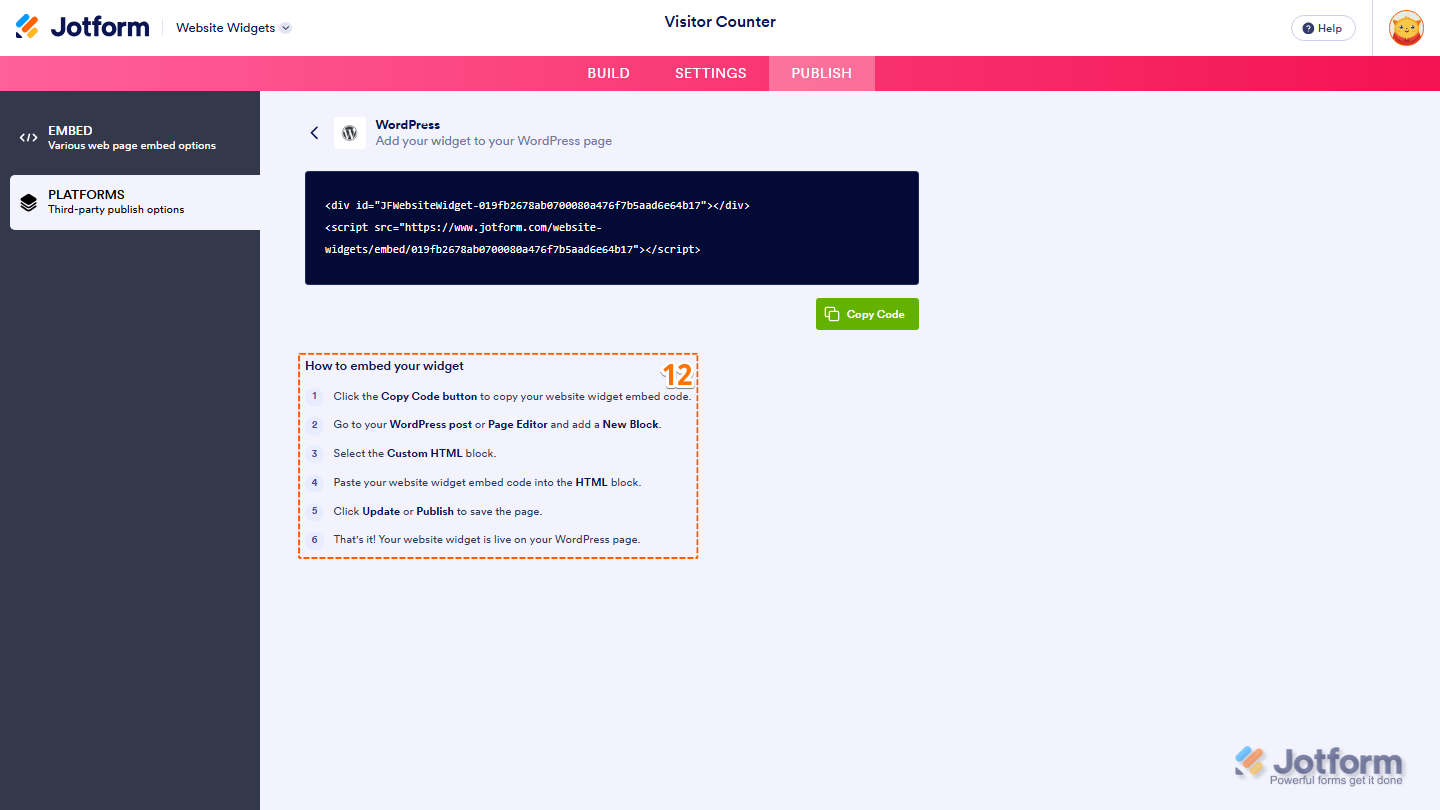Viewport: 1440px width, 810px height.
Task: Click the Platforms layers icon
Action: [29, 203]
